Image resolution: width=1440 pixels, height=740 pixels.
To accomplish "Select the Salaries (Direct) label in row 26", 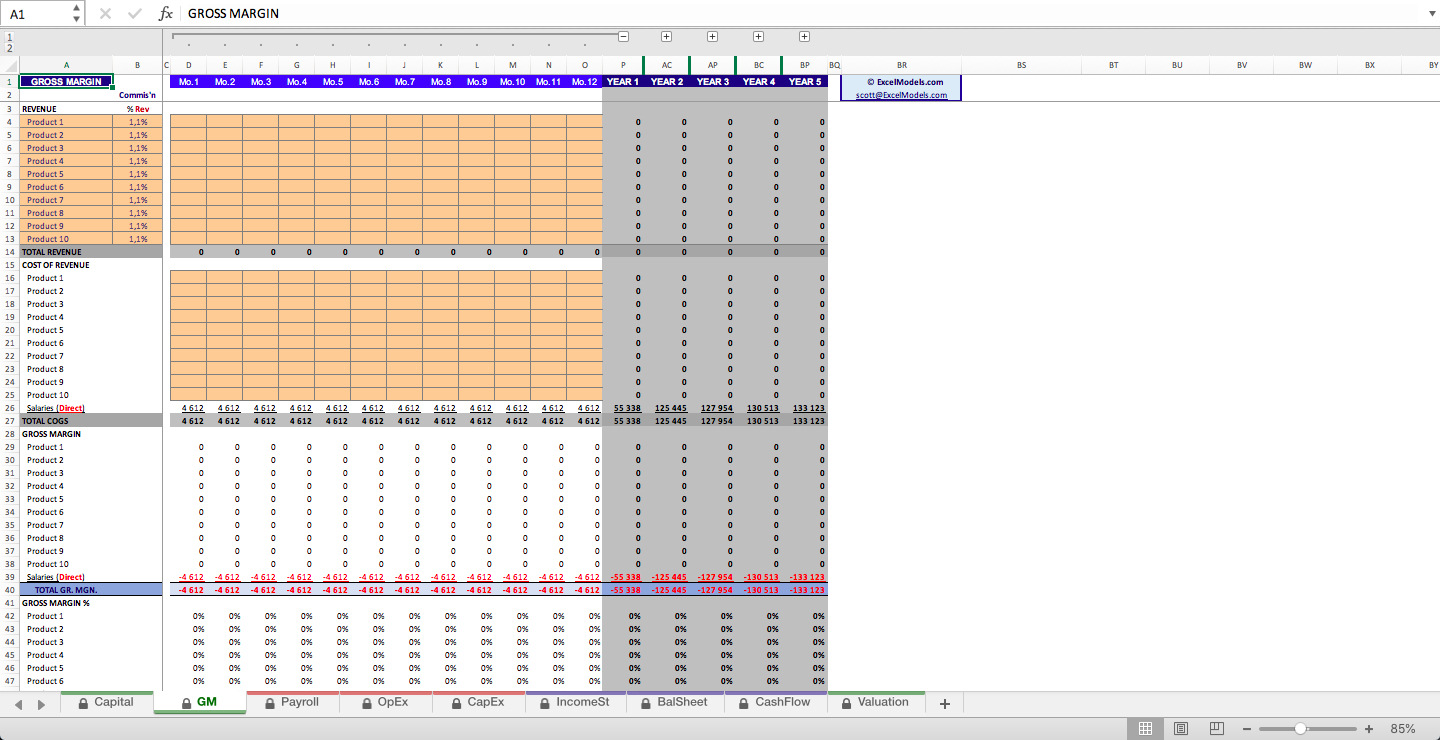I will click(x=56, y=408).
